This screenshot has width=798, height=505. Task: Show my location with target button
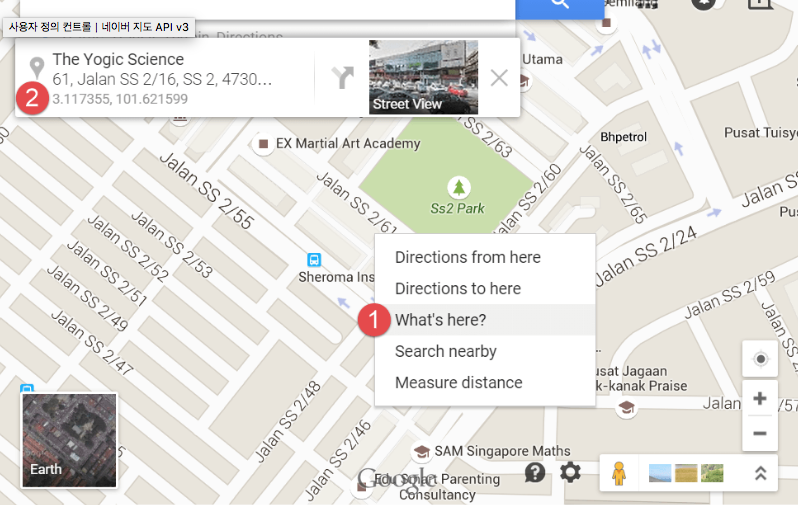pos(760,359)
